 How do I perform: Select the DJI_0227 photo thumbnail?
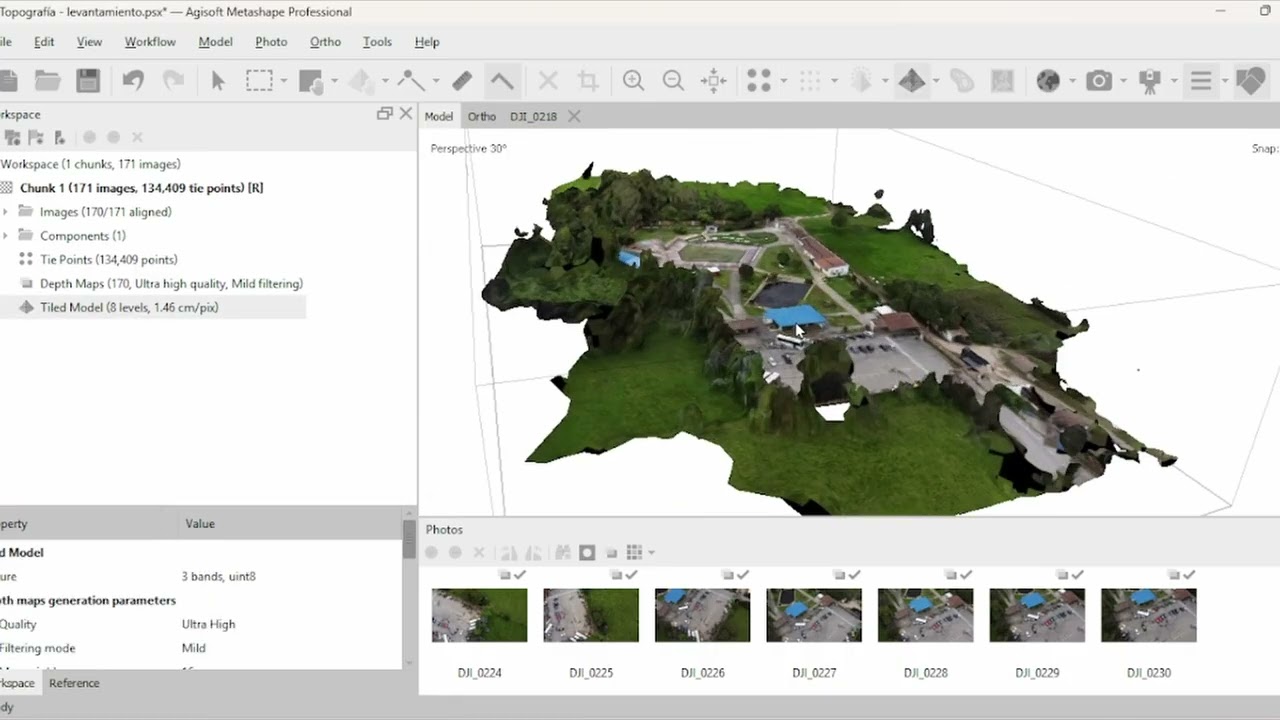coord(814,615)
